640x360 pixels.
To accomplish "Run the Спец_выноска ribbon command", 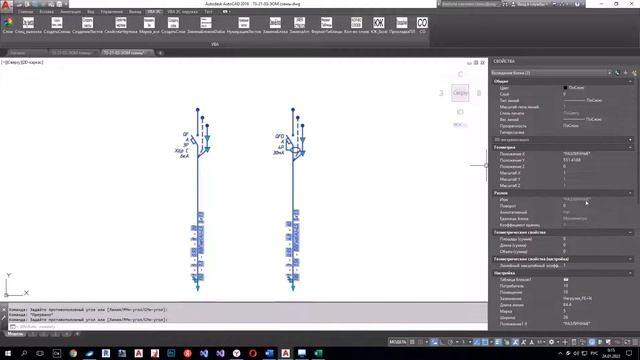I will click(x=28, y=24).
